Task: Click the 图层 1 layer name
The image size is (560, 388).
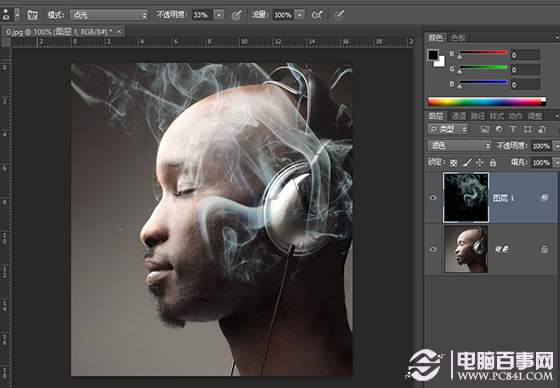Action: 503,198
